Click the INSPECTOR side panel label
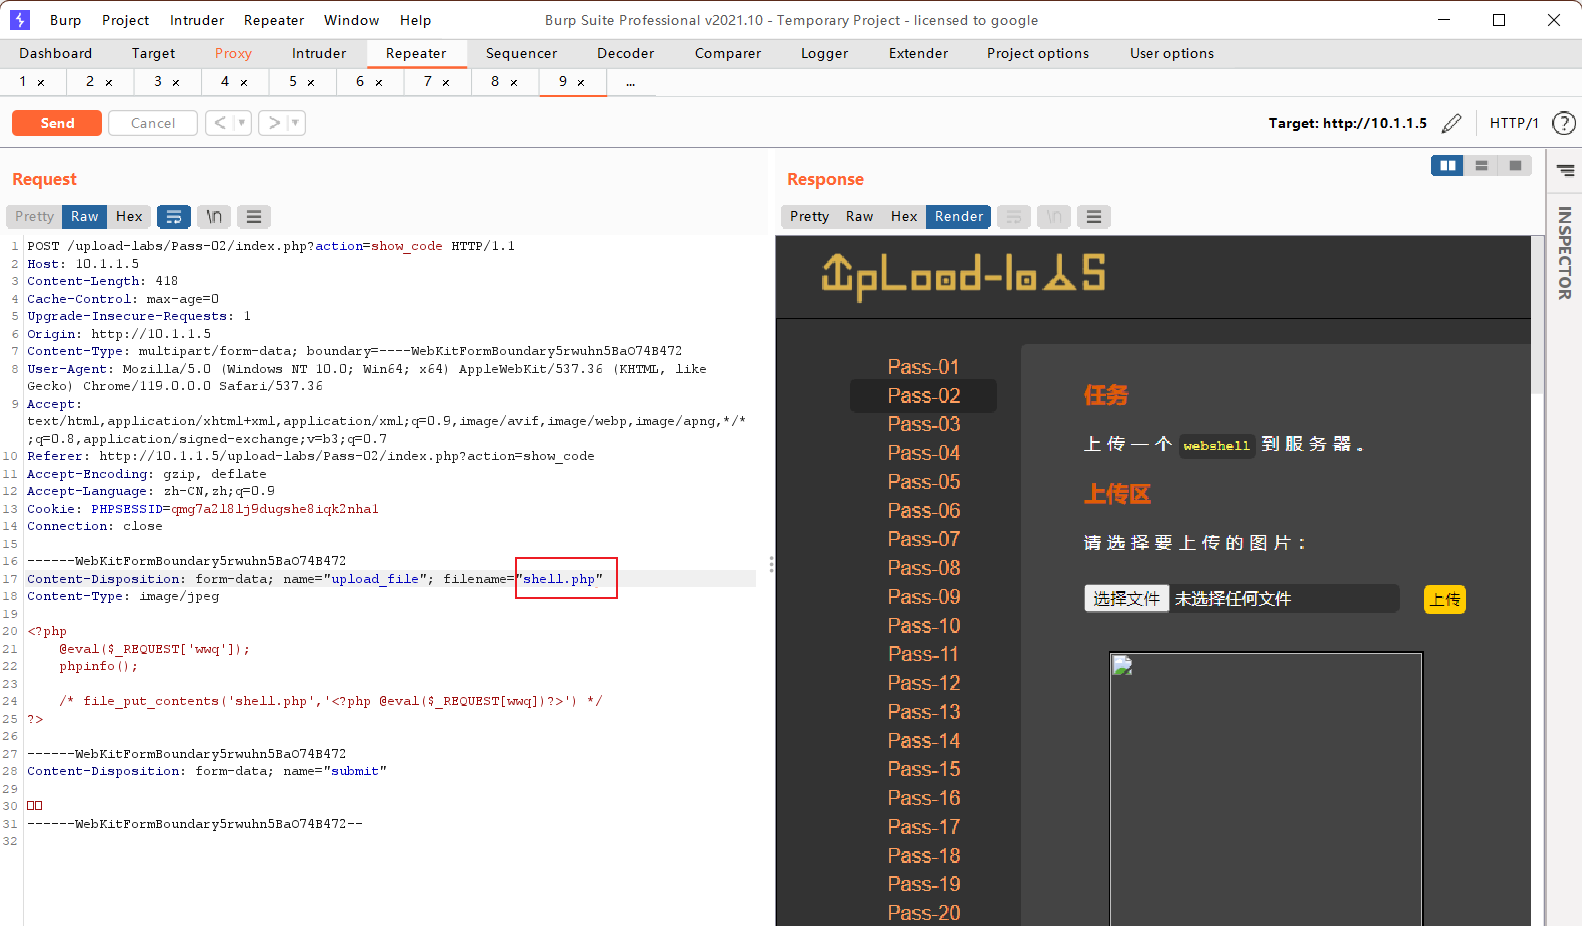The width and height of the screenshot is (1582, 926). pos(1564,253)
